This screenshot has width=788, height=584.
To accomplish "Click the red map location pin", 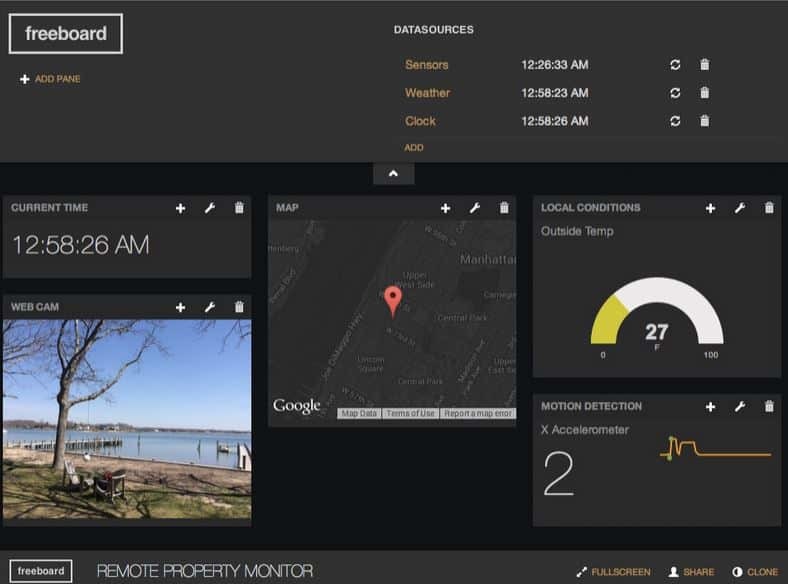I will (x=392, y=301).
